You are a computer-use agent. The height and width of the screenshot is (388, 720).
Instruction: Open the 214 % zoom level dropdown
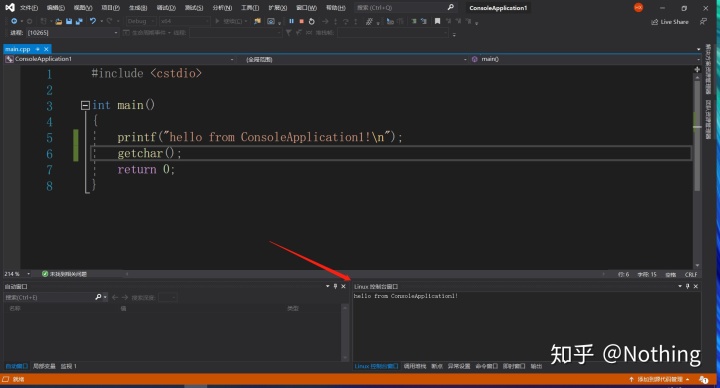click(28, 274)
